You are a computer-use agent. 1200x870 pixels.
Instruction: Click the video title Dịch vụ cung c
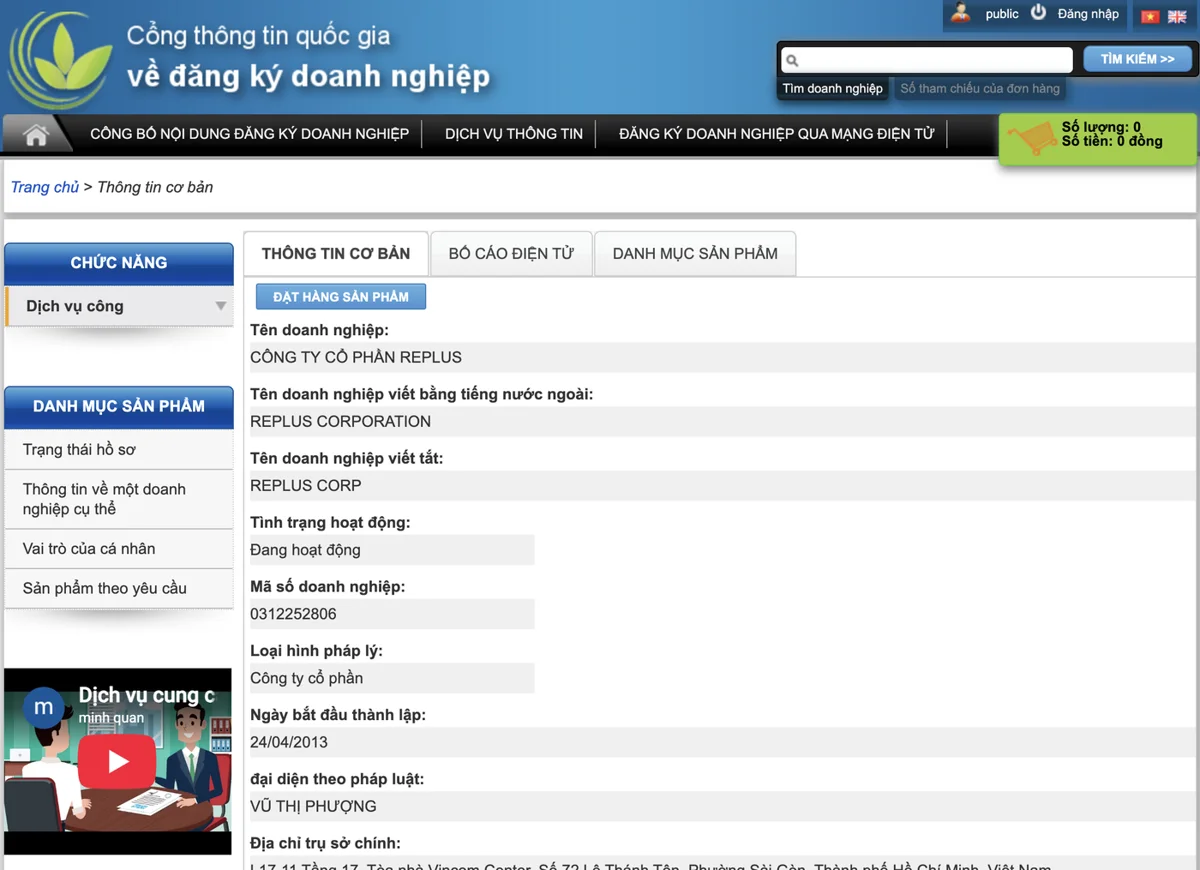pyautogui.click(x=147, y=696)
